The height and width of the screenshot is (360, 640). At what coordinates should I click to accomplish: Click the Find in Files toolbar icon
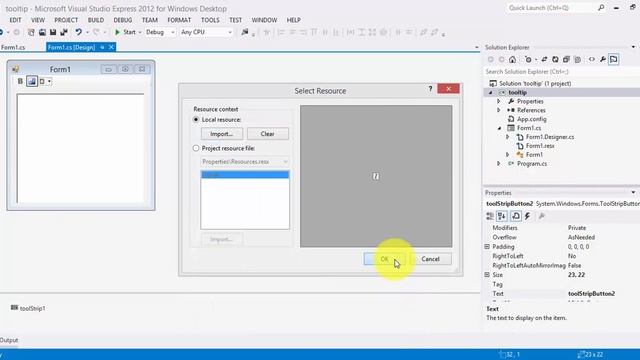pyautogui.click(x=245, y=32)
